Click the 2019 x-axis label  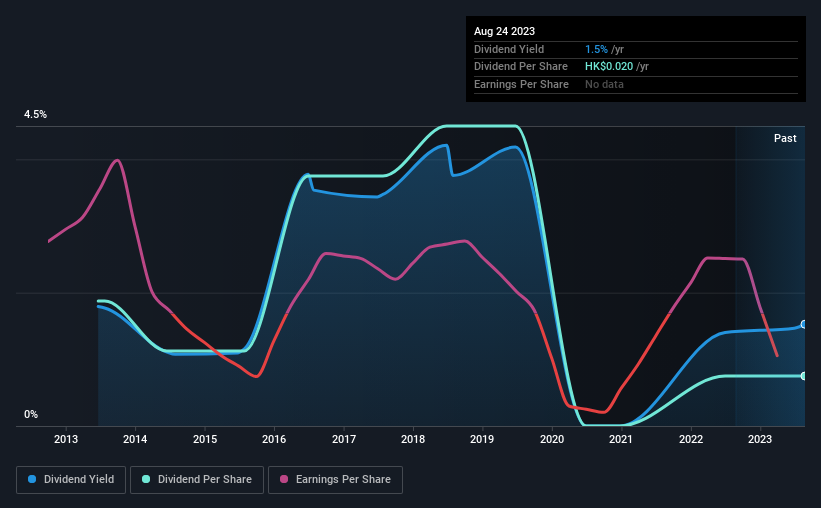click(x=482, y=439)
